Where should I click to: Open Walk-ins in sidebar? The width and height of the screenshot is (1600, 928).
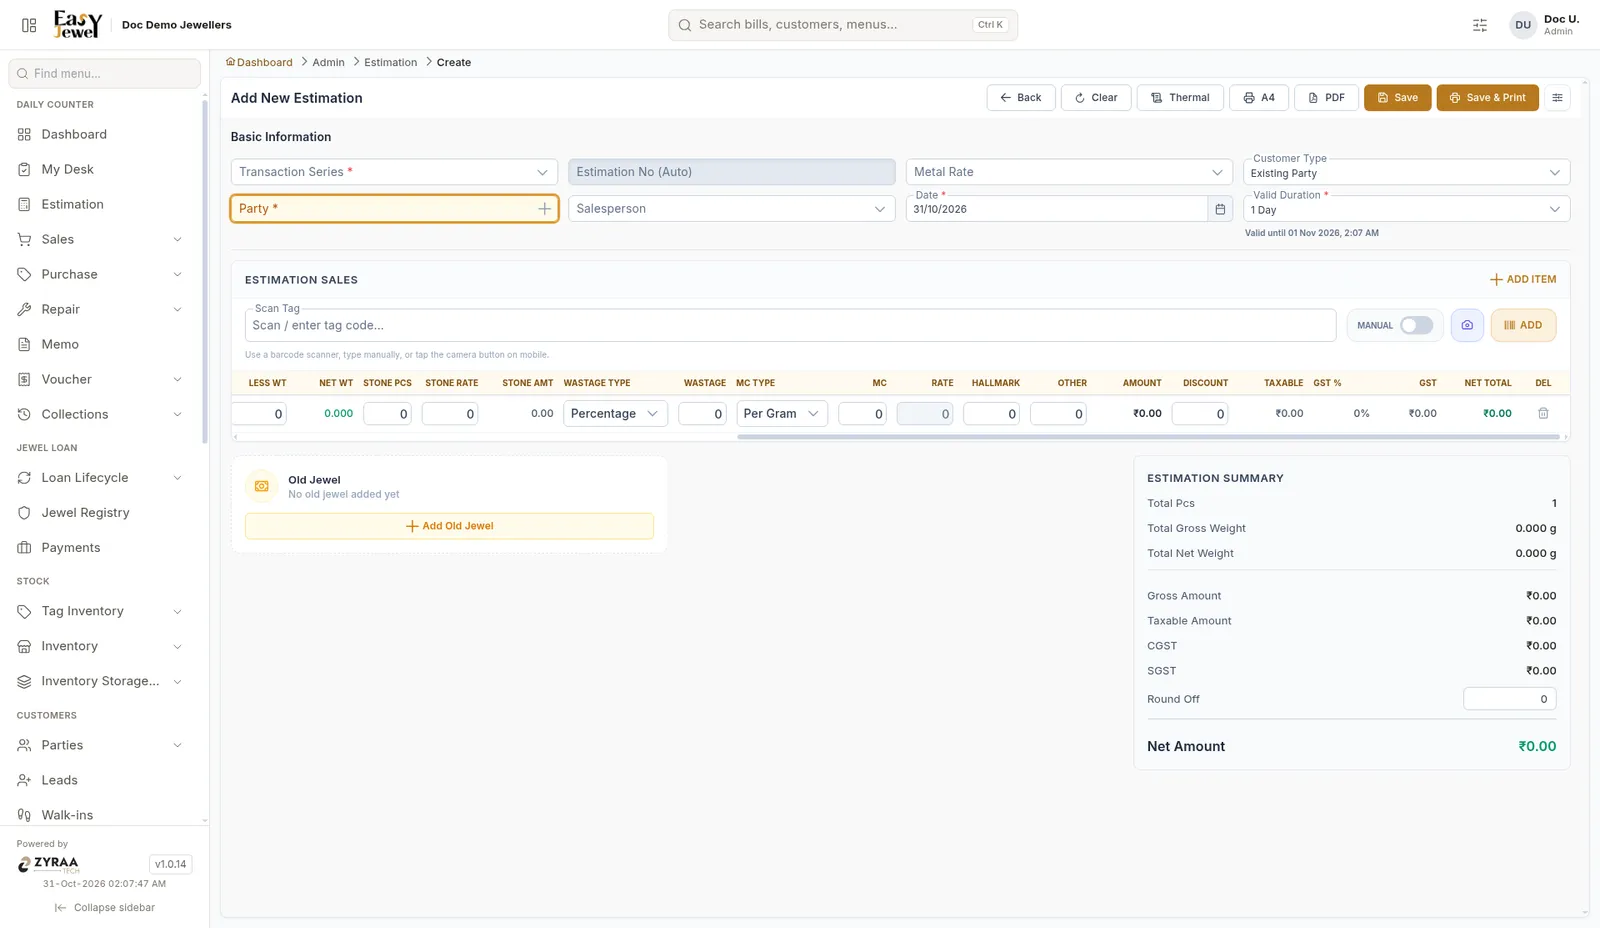coord(104,815)
